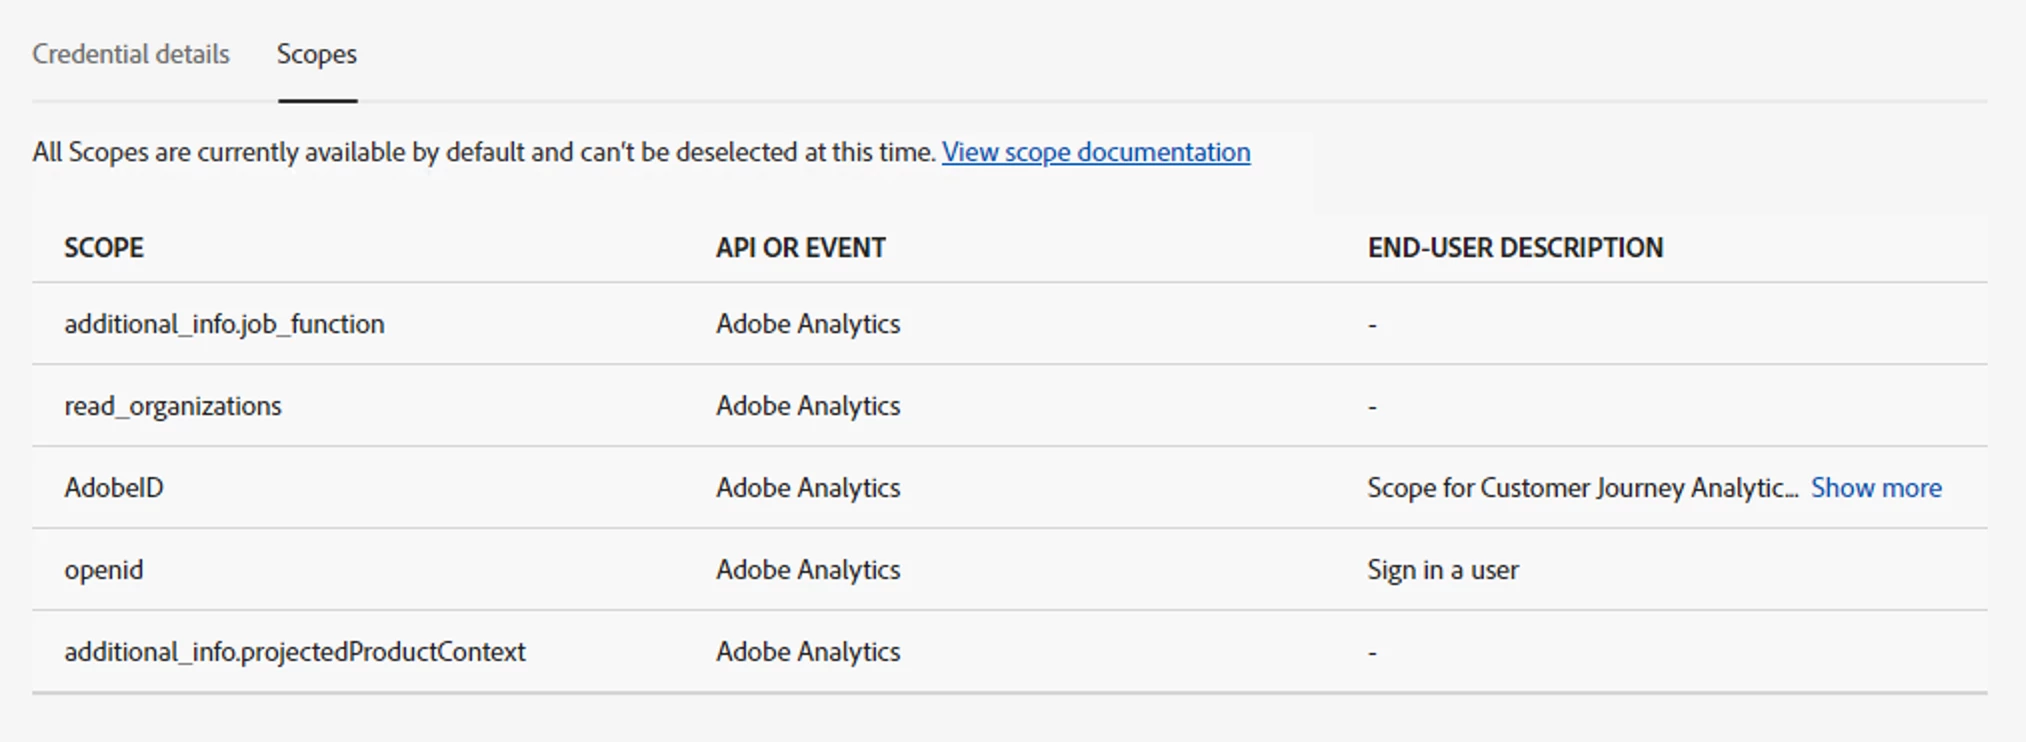Screen dimensions: 2026x742
Task: Click the API OR EVENT column header
Action: click(800, 248)
